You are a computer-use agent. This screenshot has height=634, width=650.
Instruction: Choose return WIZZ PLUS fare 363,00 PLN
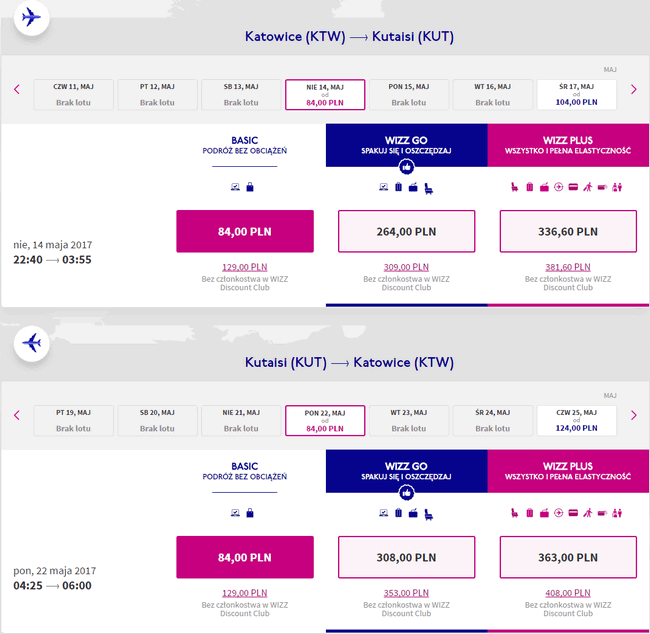point(568,557)
